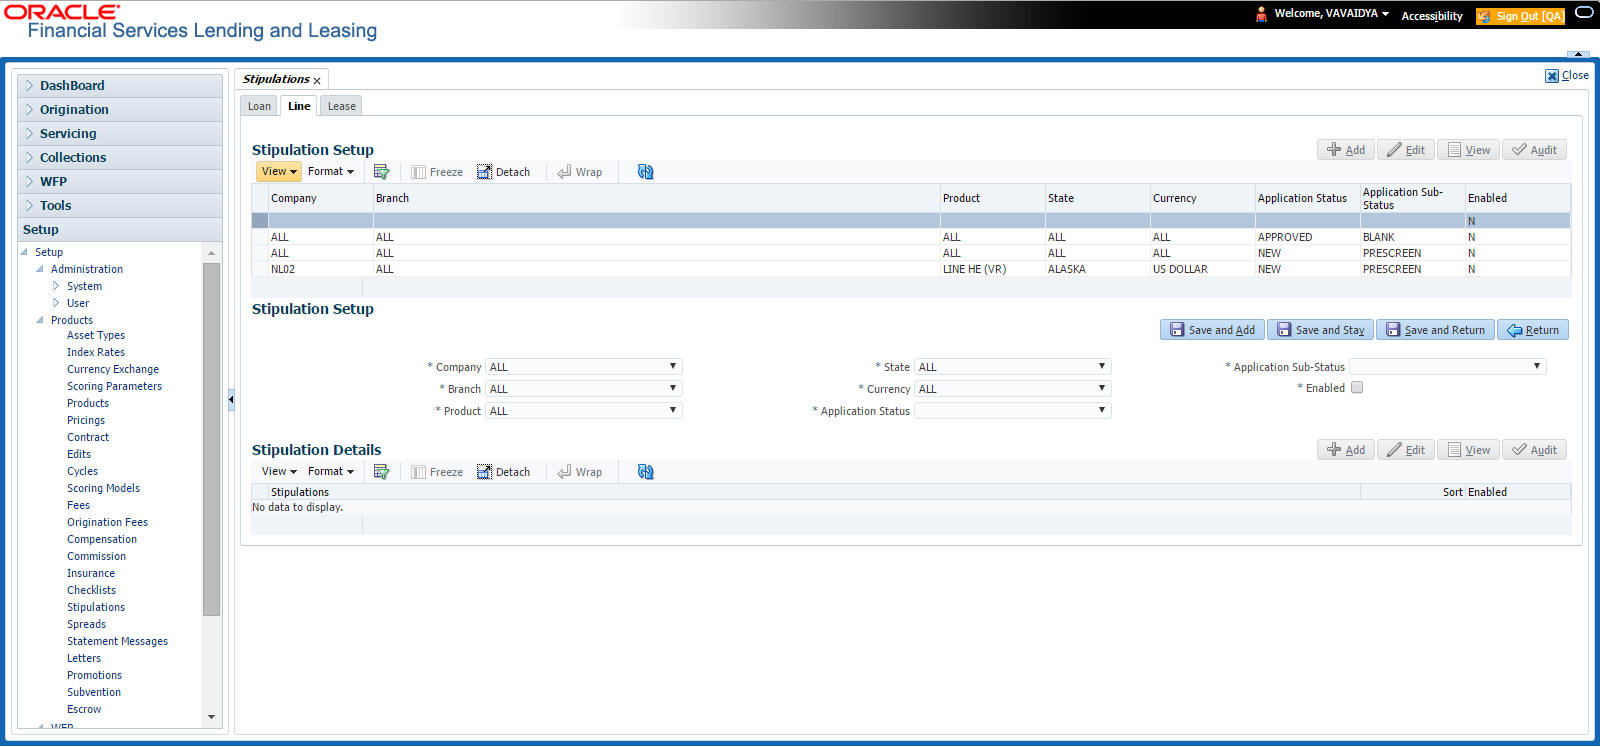Open the Application Status dropdown

(1013, 411)
